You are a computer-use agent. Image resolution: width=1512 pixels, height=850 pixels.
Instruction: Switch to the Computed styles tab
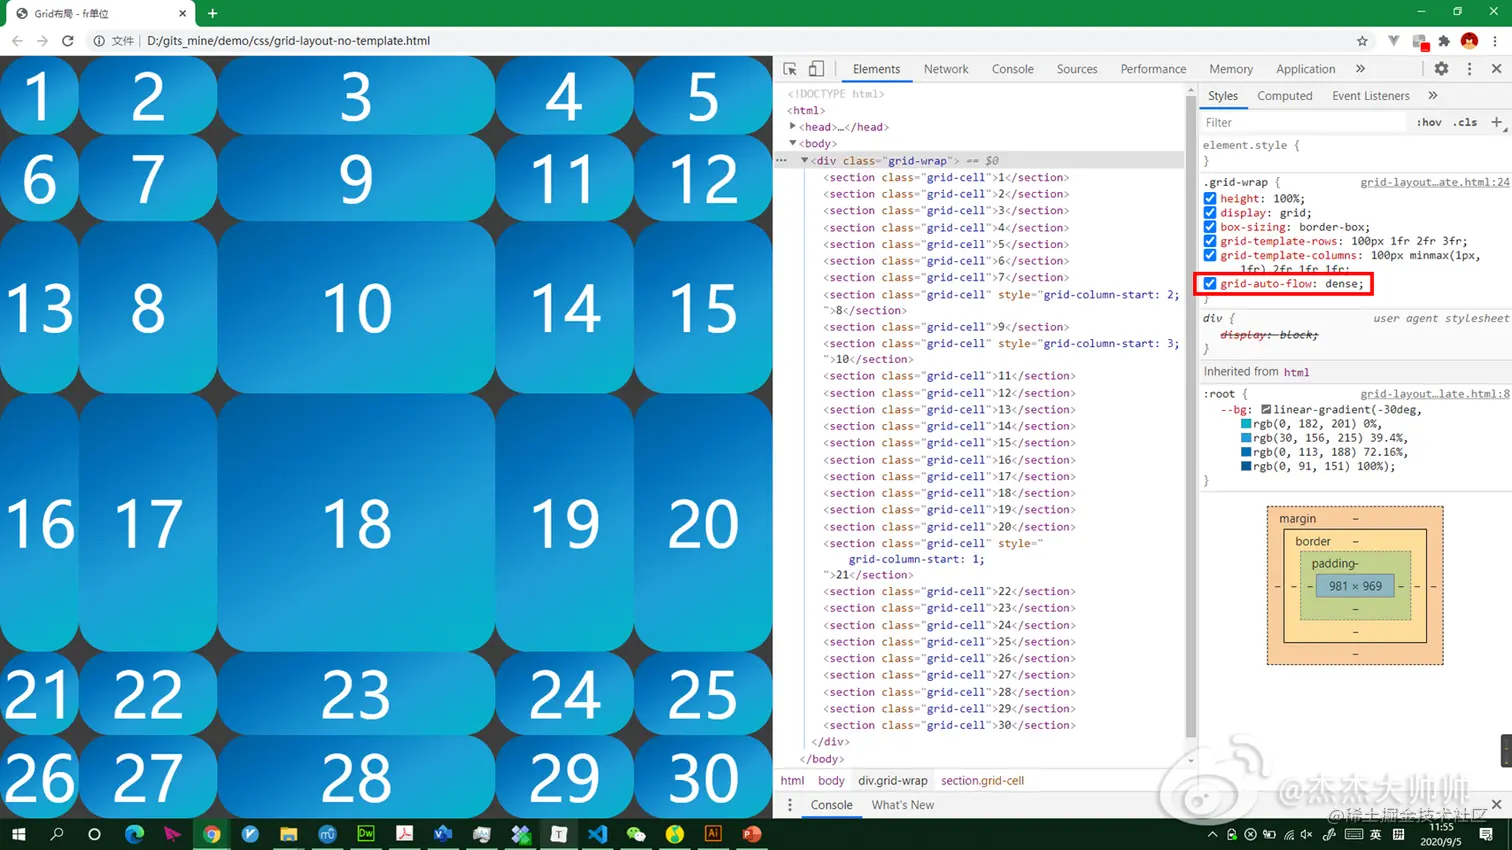click(x=1285, y=96)
